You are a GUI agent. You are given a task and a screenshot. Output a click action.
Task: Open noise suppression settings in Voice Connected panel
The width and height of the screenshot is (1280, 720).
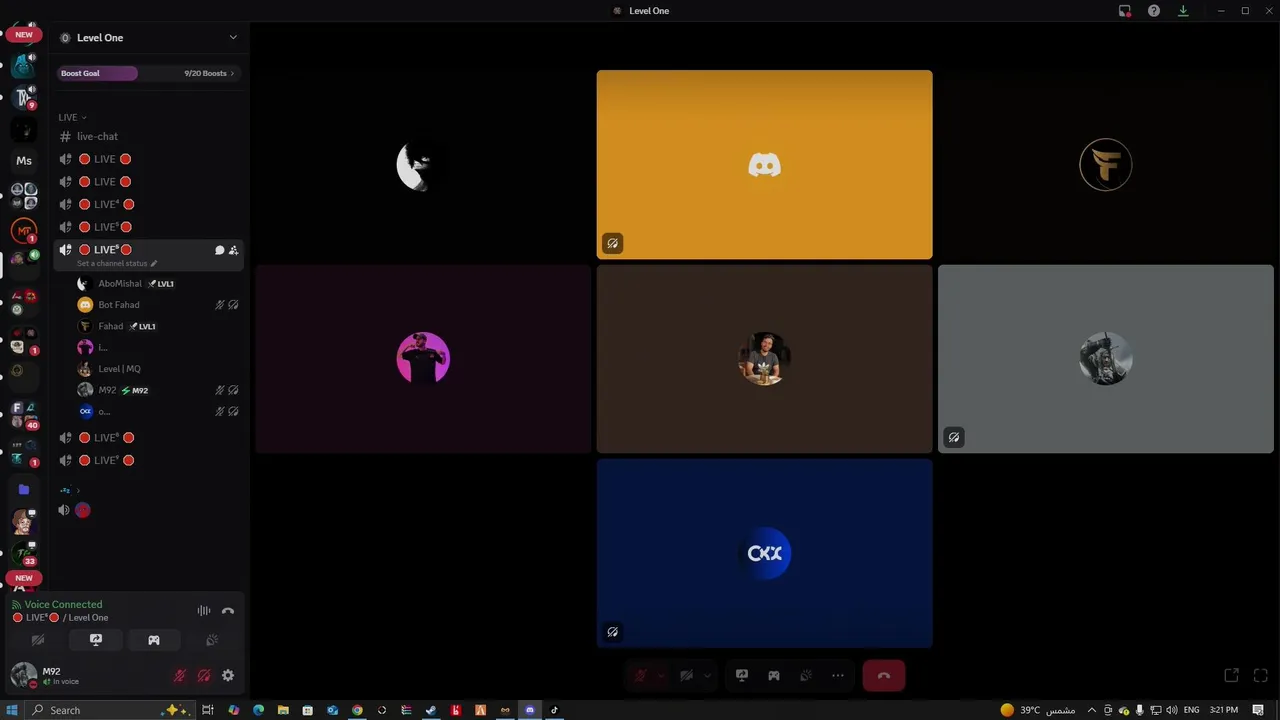tap(204, 611)
